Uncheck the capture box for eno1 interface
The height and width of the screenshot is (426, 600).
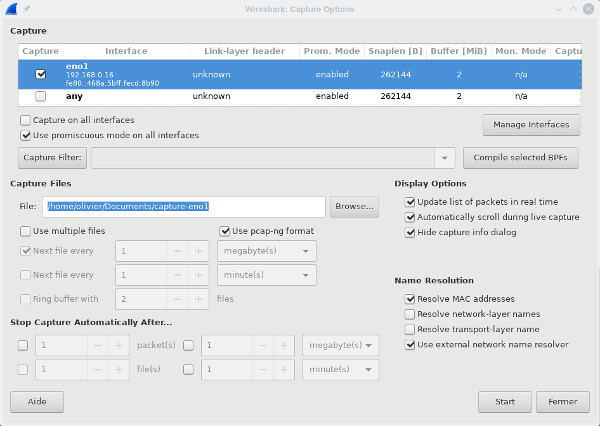[x=40, y=74]
